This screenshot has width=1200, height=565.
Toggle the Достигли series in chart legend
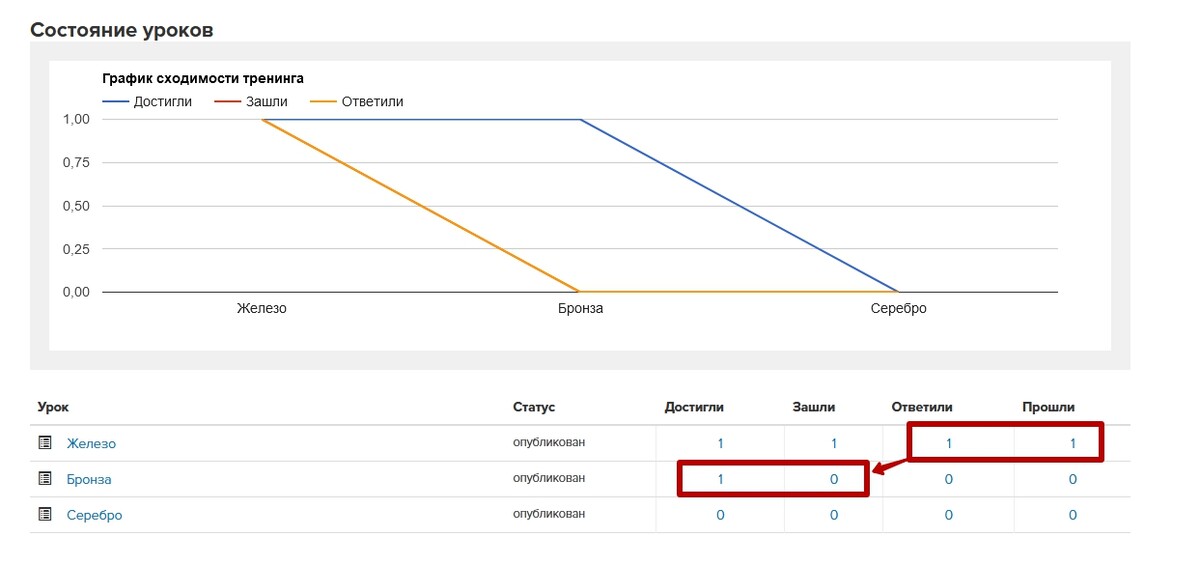(147, 101)
